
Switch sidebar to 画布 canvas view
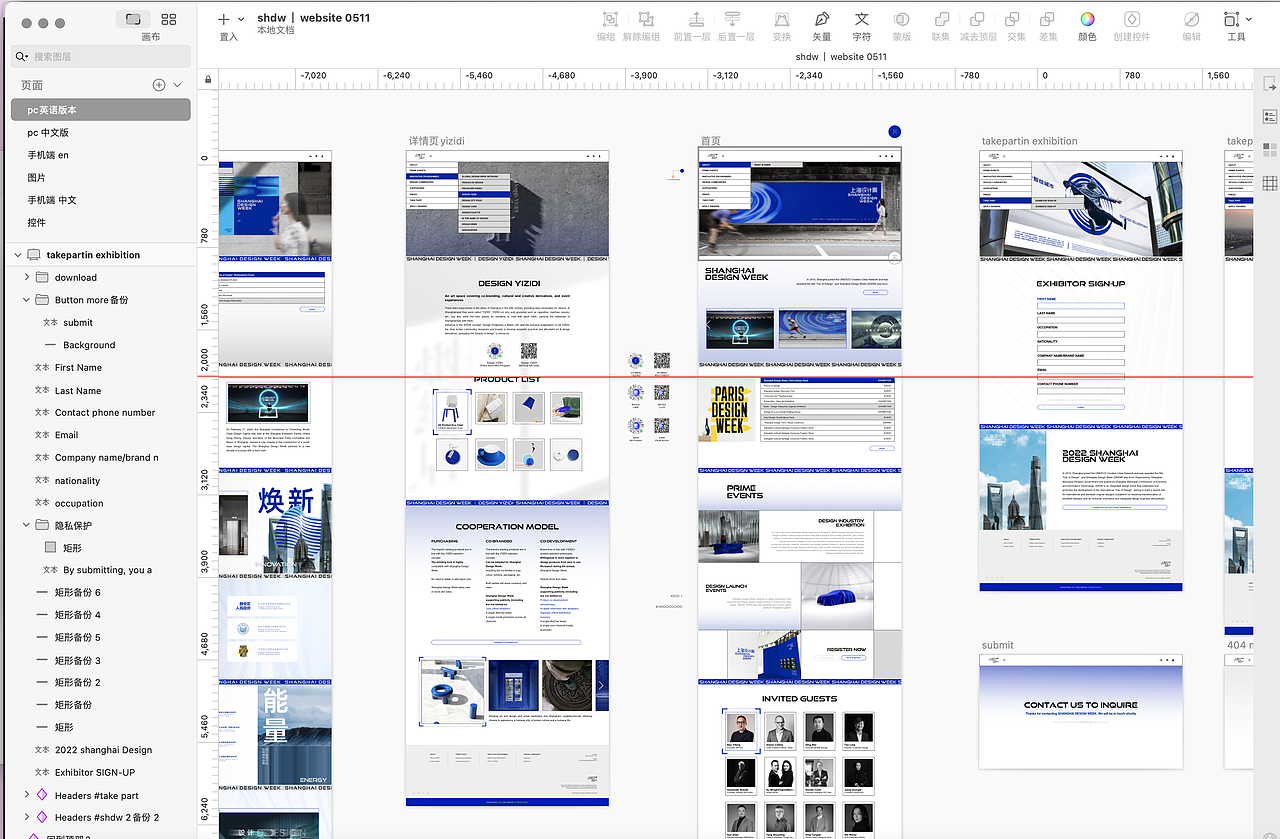(x=133, y=19)
